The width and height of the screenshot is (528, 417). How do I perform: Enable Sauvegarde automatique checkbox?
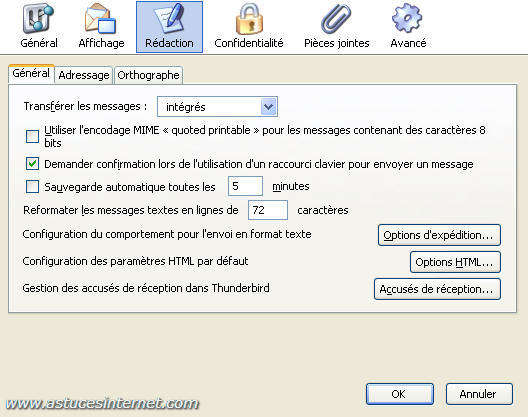[x=32, y=186]
